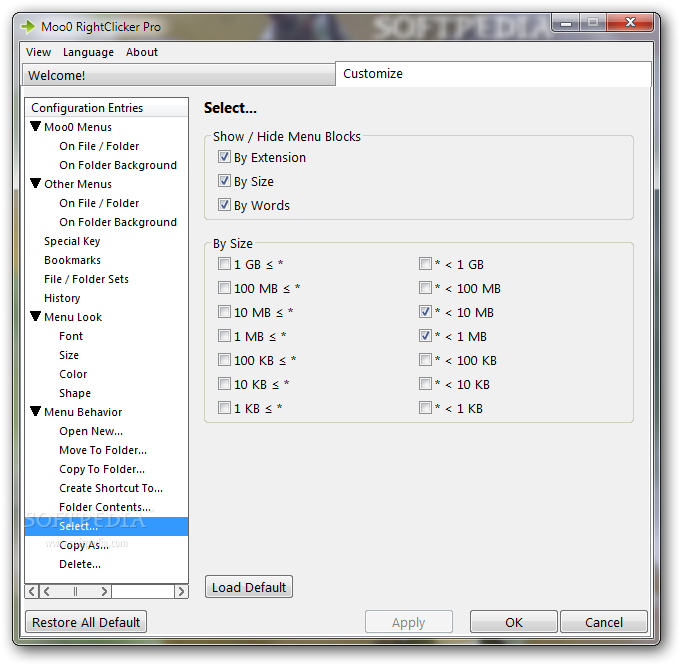Click the Moo0 RightClicker green arrow icon
The width and height of the screenshot is (681, 666).
(x=28, y=27)
